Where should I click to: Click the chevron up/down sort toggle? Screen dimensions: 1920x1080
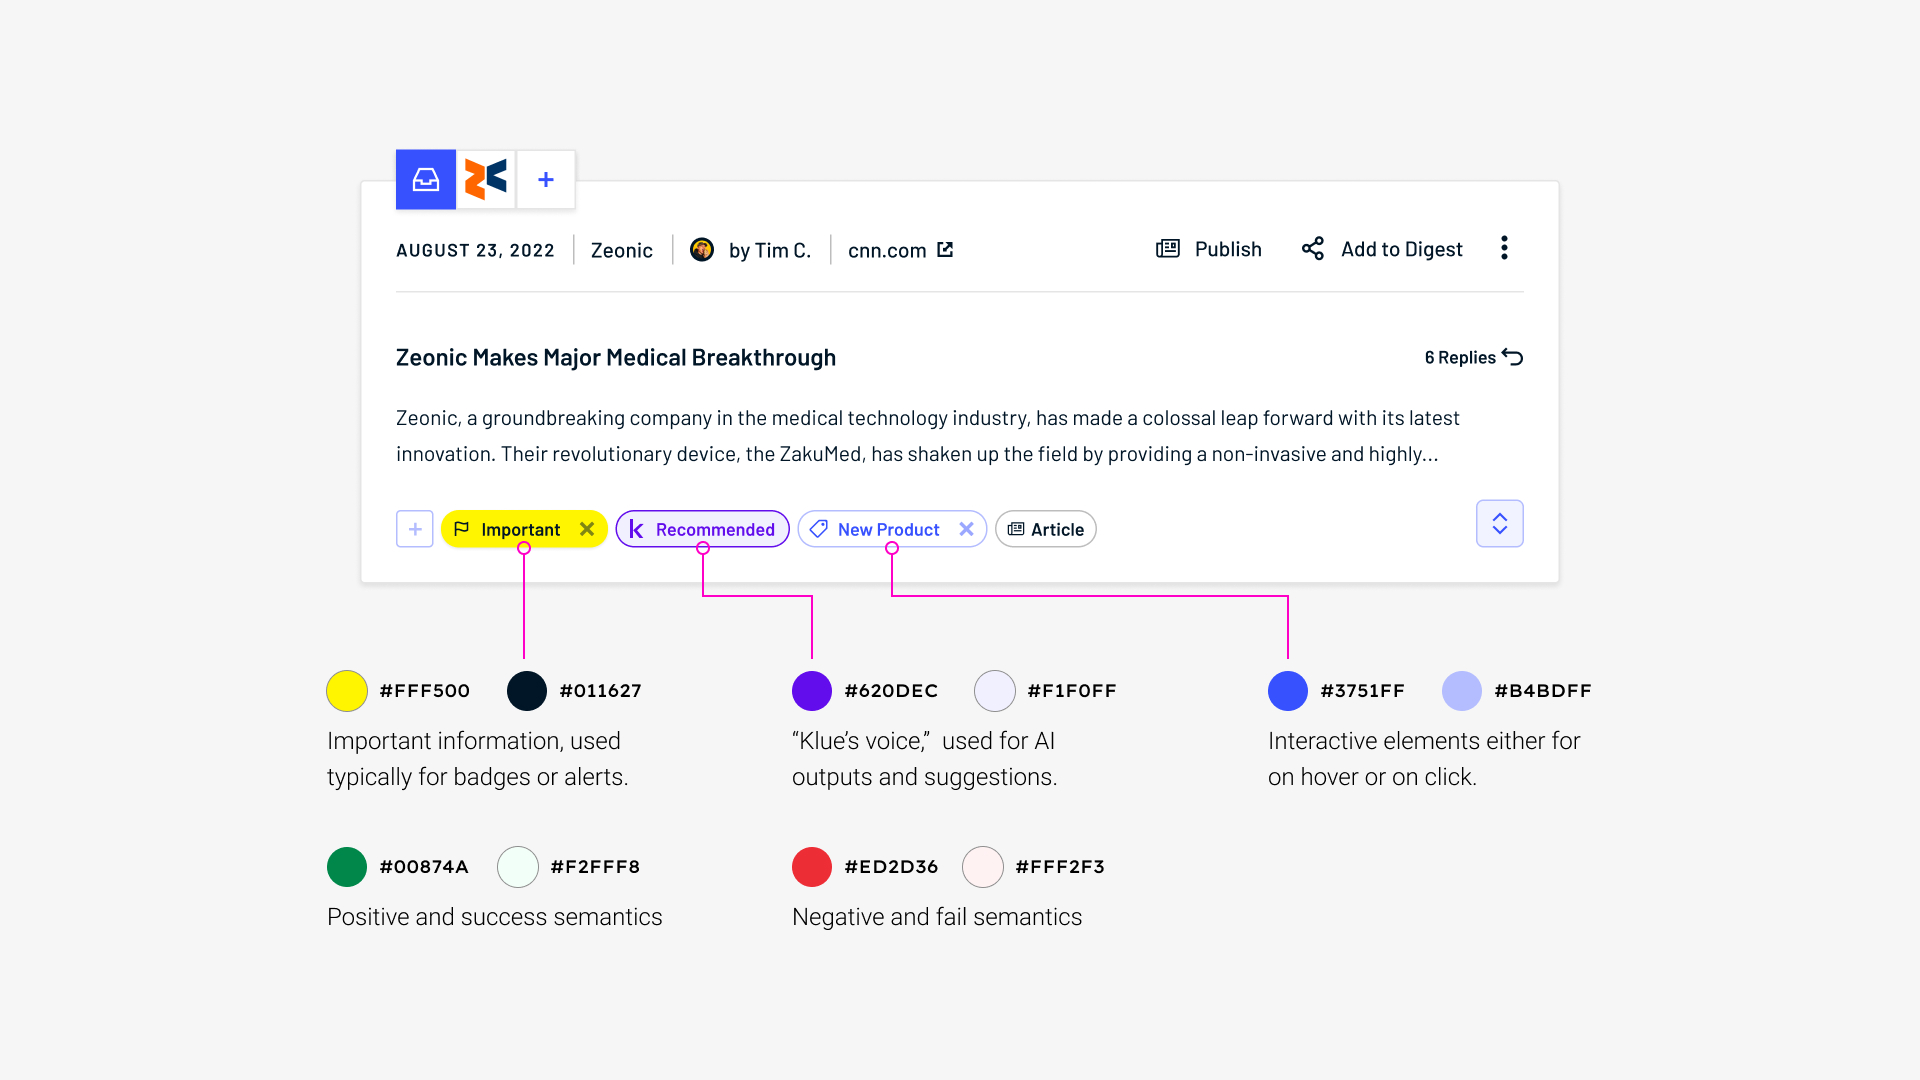pos(1499,524)
